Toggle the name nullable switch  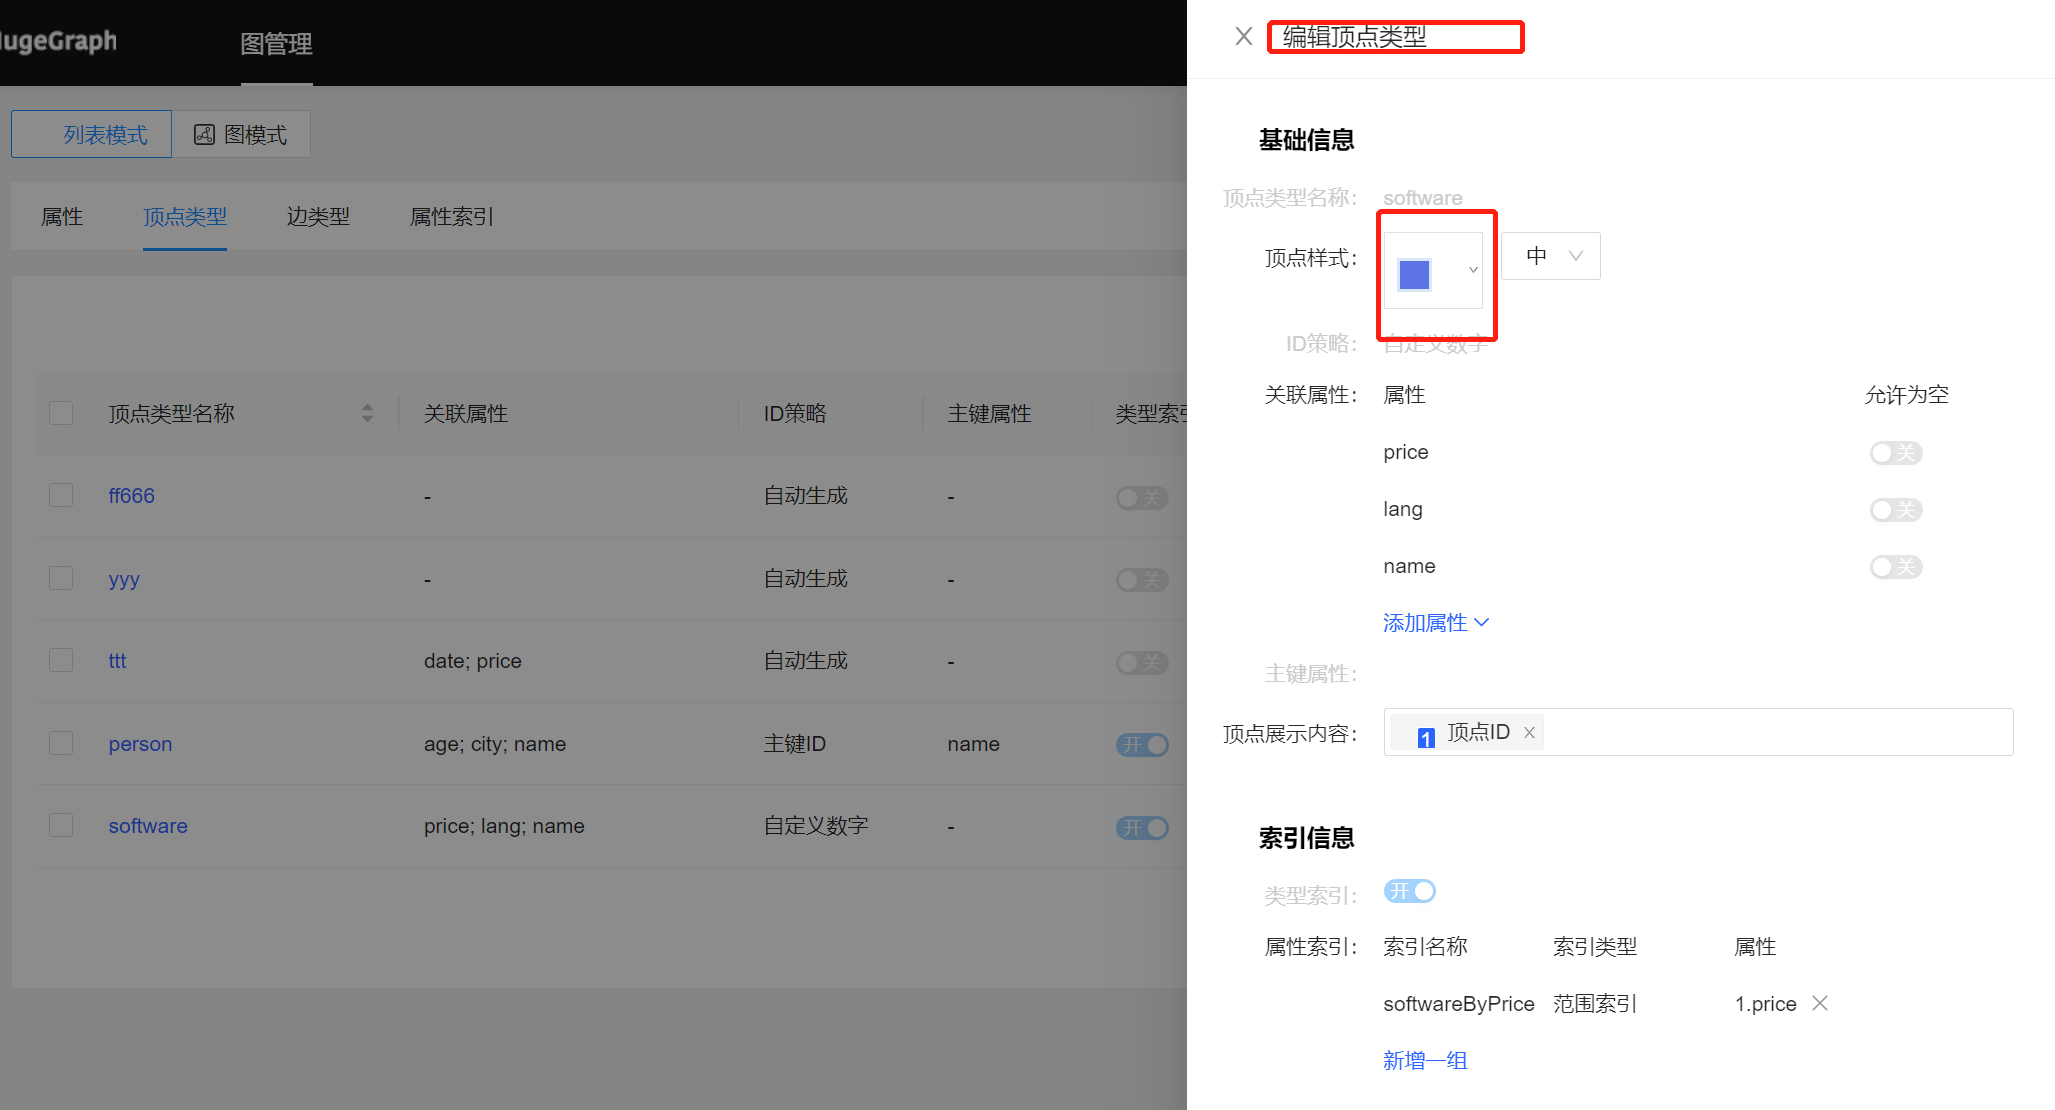click(1895, 567)
